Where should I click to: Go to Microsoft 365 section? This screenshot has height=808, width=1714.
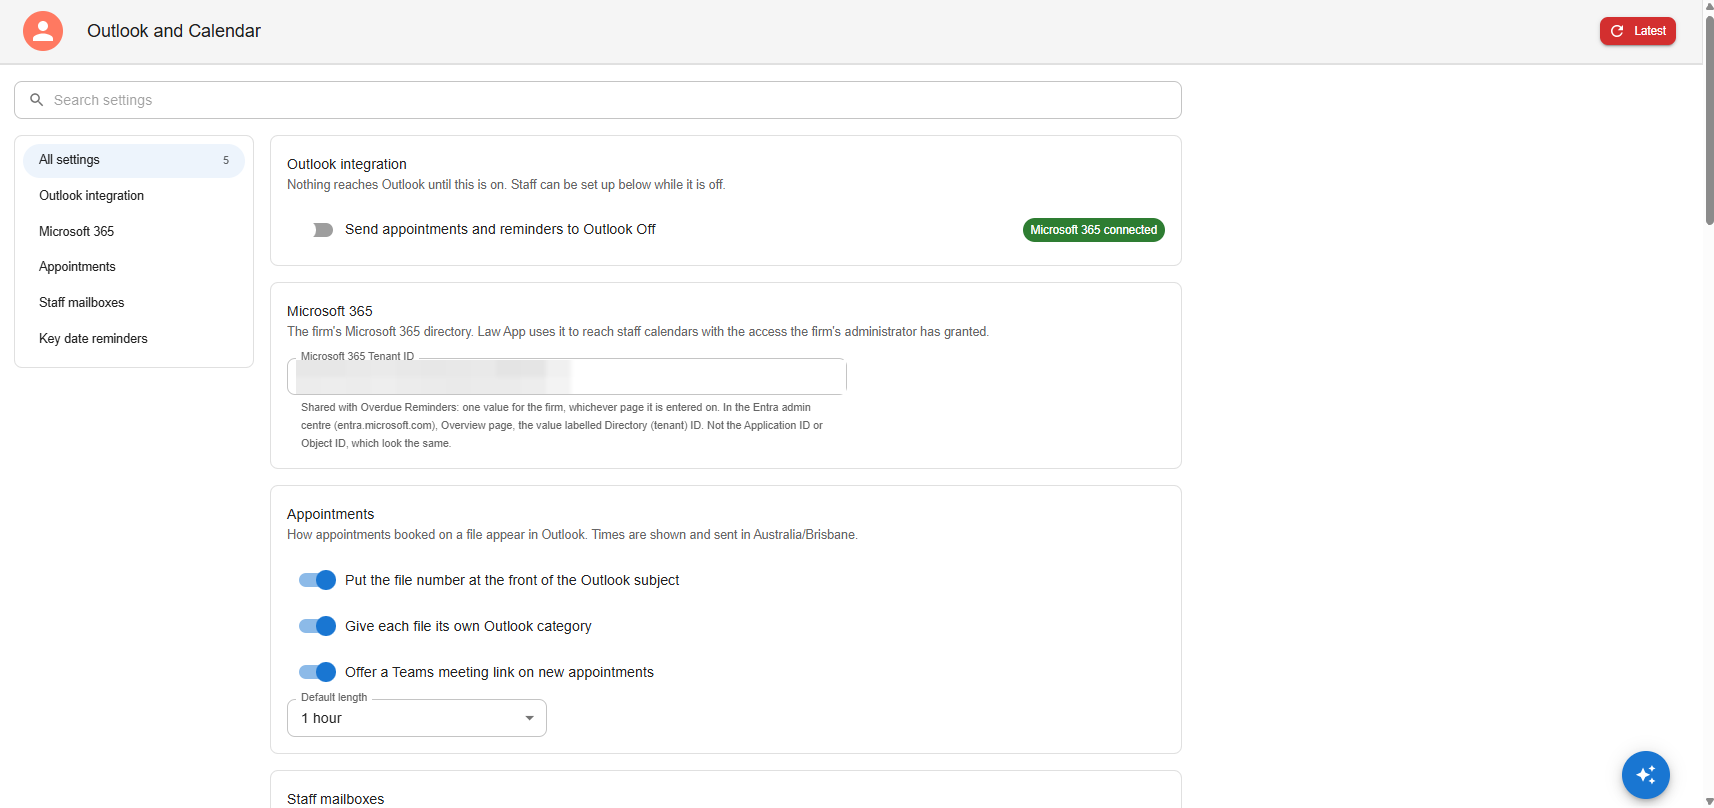point(134,232)
